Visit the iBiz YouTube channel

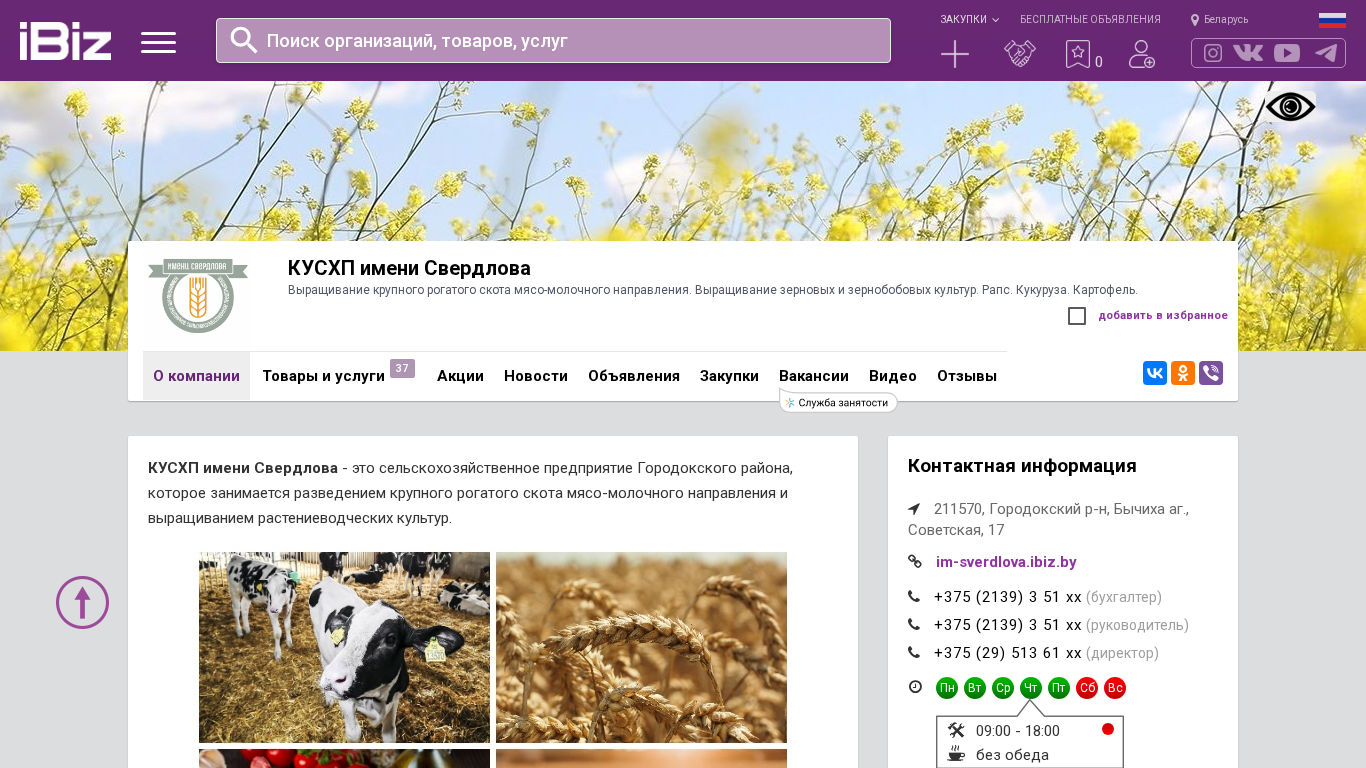click(1287, 53)
